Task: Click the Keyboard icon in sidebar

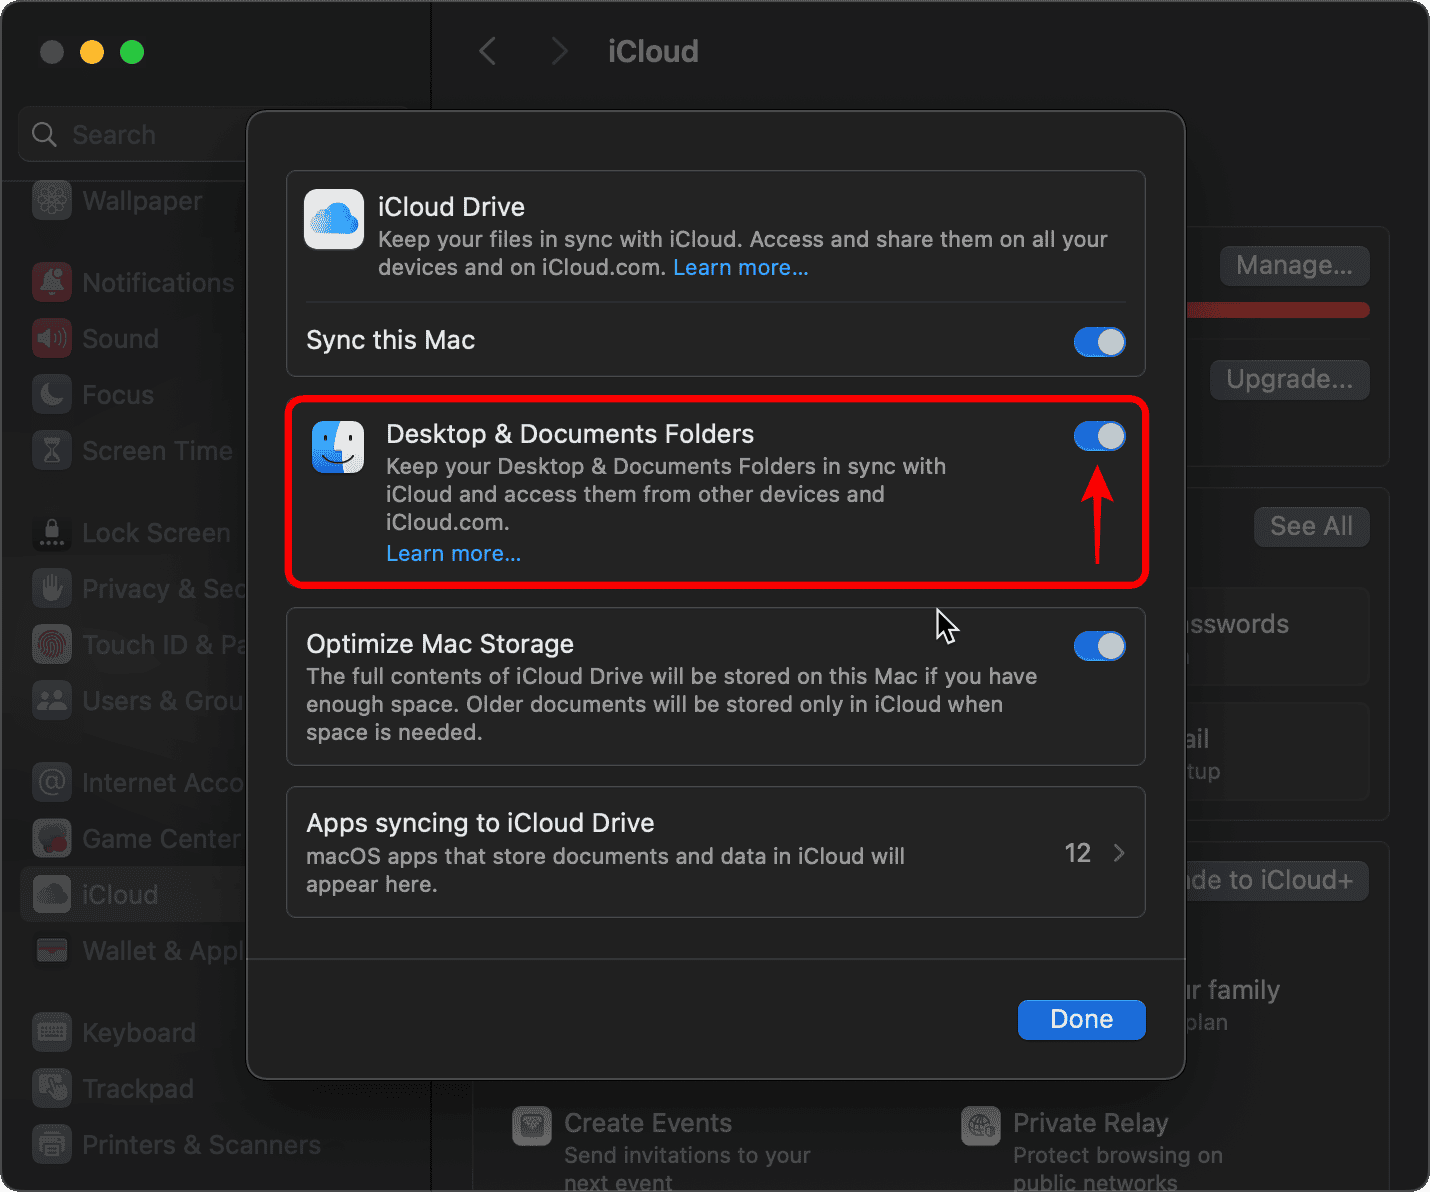Action: click(52, 1033)
